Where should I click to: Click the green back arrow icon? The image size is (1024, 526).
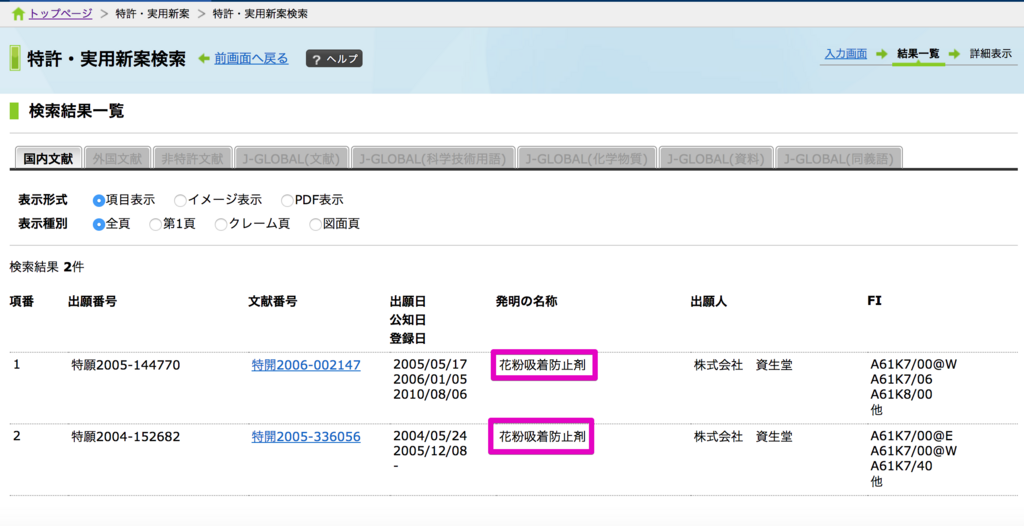coord(204,59)
